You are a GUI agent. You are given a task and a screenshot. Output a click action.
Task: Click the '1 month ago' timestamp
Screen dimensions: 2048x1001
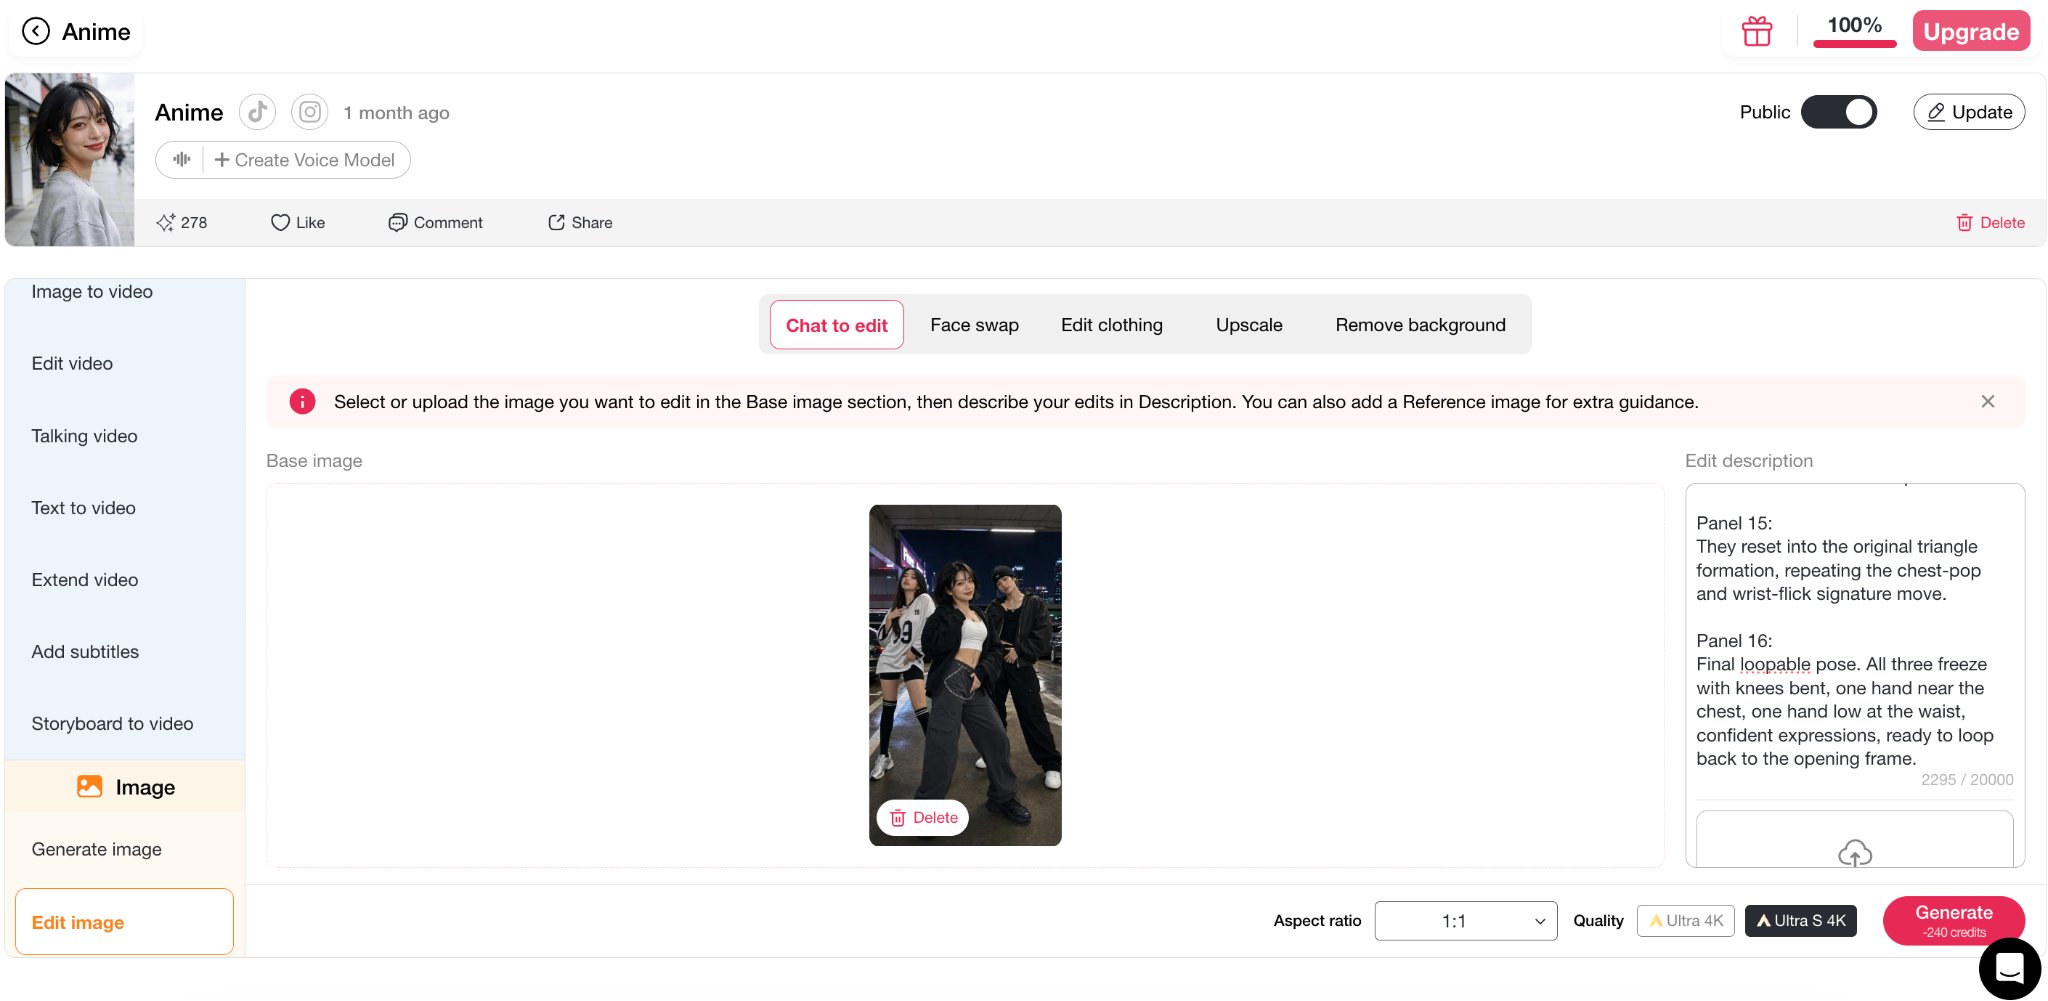[396, 113]
